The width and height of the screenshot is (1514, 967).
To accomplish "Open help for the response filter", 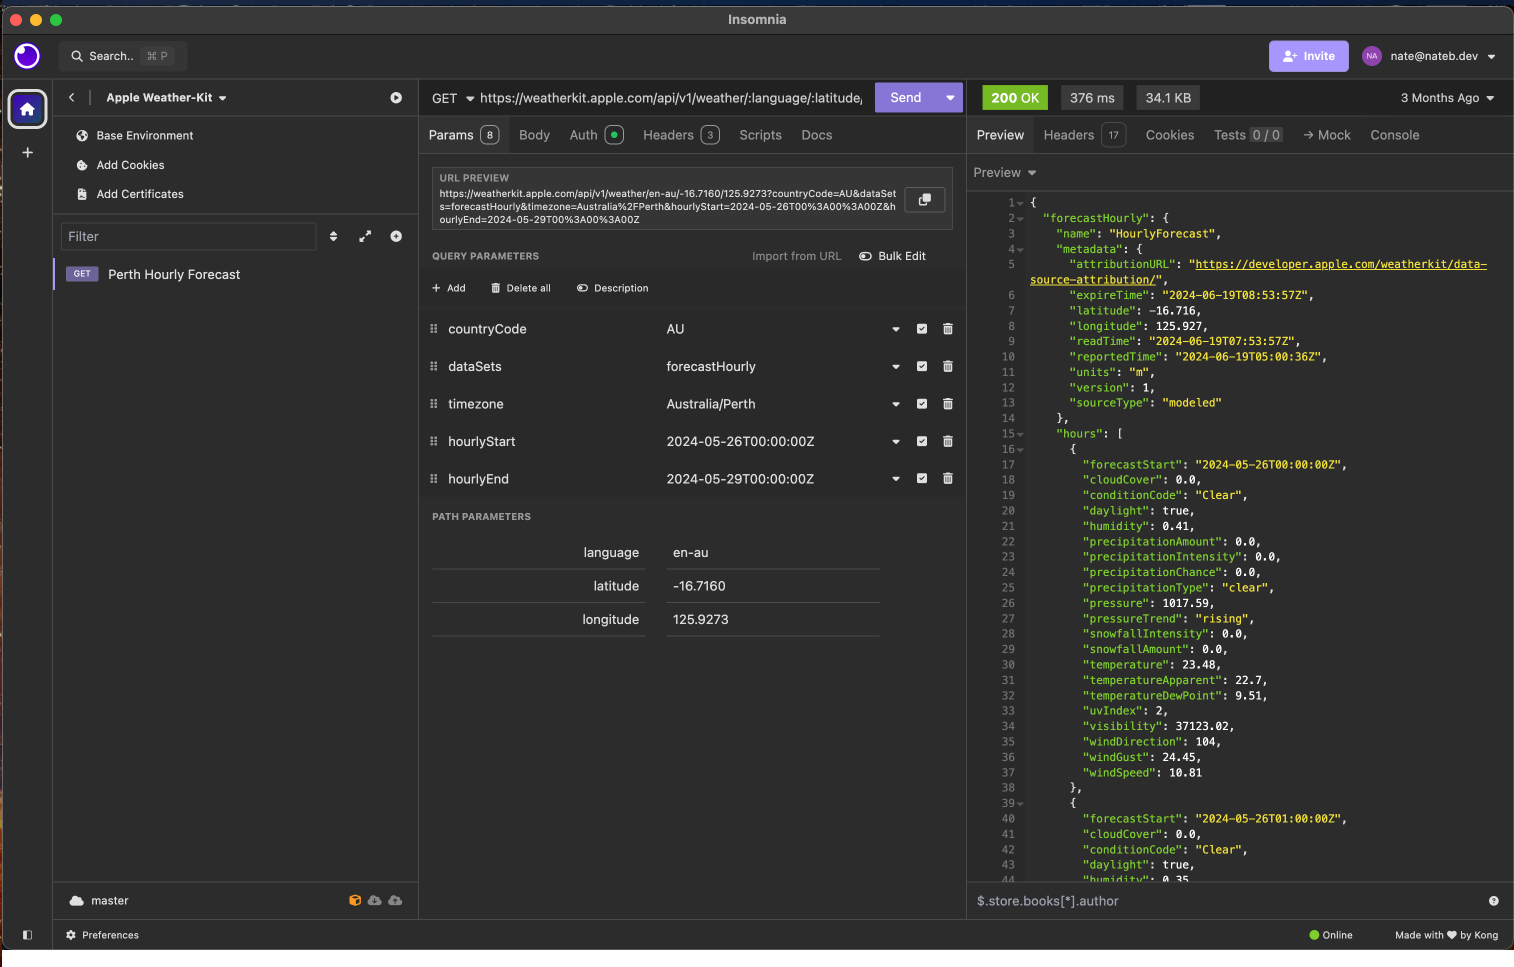I will [x=1493, y=901].
